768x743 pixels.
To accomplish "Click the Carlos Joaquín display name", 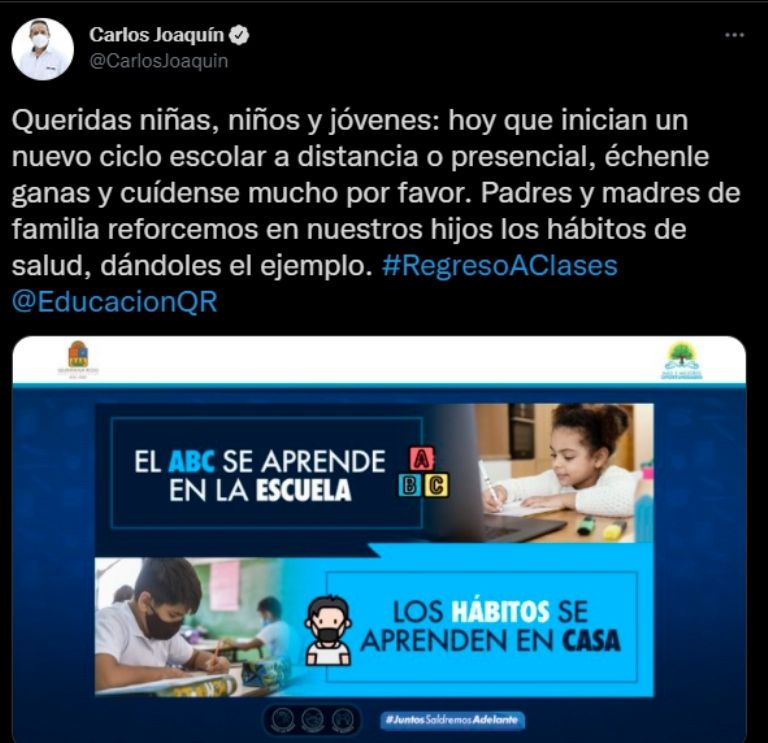I will 157,35.
